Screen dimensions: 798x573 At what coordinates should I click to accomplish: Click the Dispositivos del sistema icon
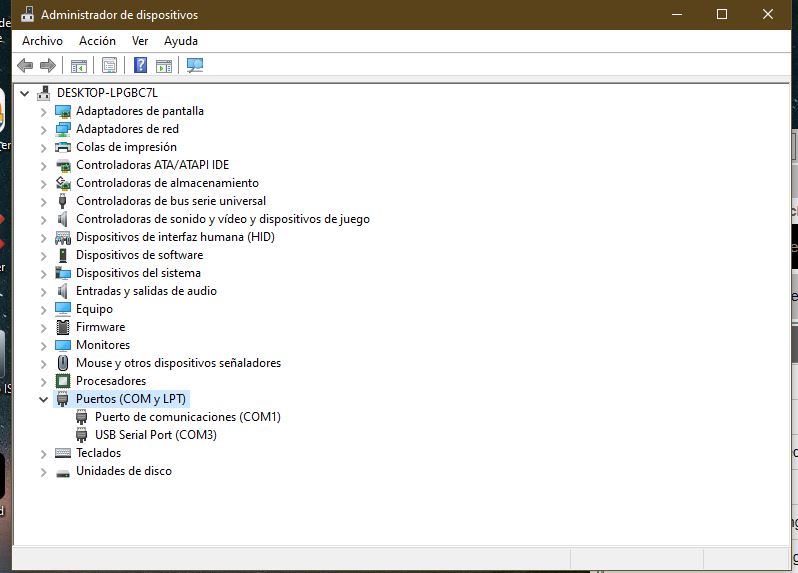pos(63,273)
